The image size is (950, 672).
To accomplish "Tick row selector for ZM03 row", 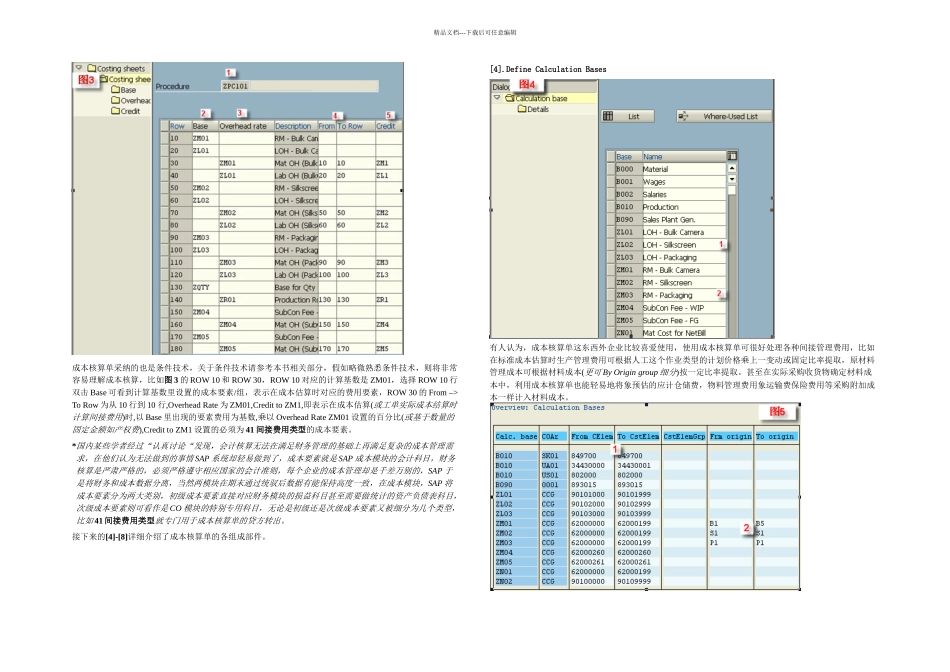I will (x=611, y=295).
